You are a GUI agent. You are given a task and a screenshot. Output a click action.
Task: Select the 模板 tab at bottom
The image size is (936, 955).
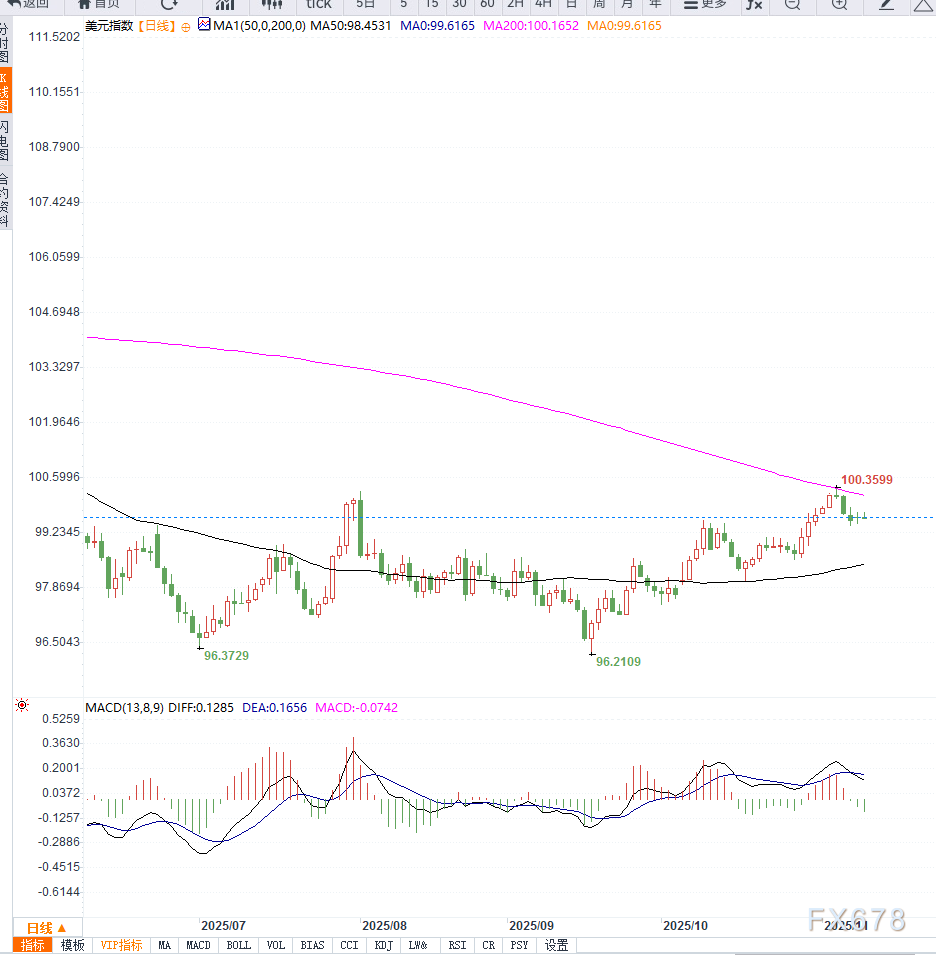point(73,945)
